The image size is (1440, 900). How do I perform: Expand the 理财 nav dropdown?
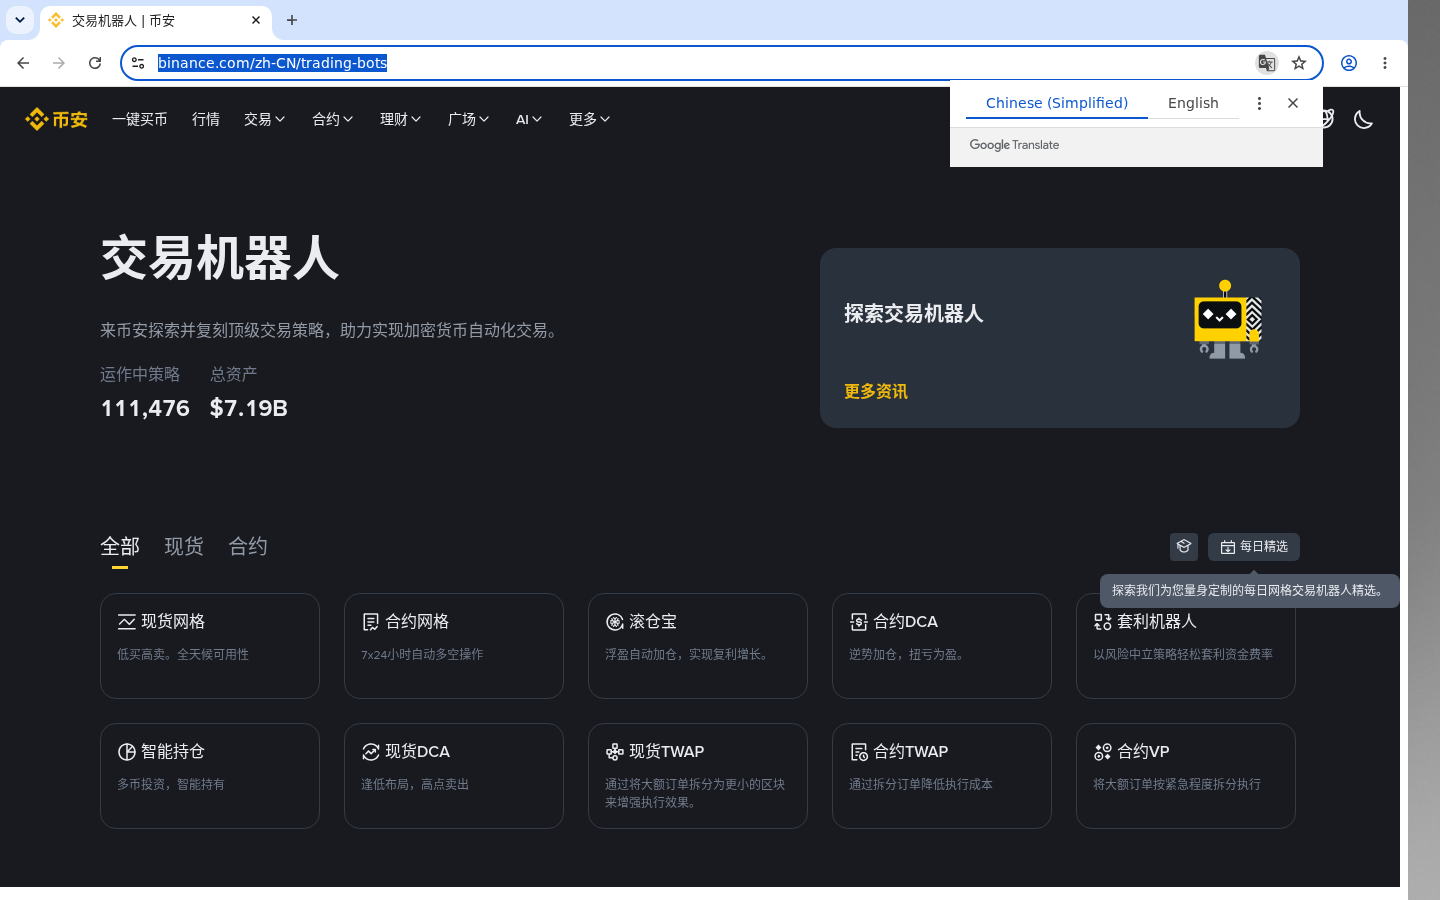tap(401, 119)
